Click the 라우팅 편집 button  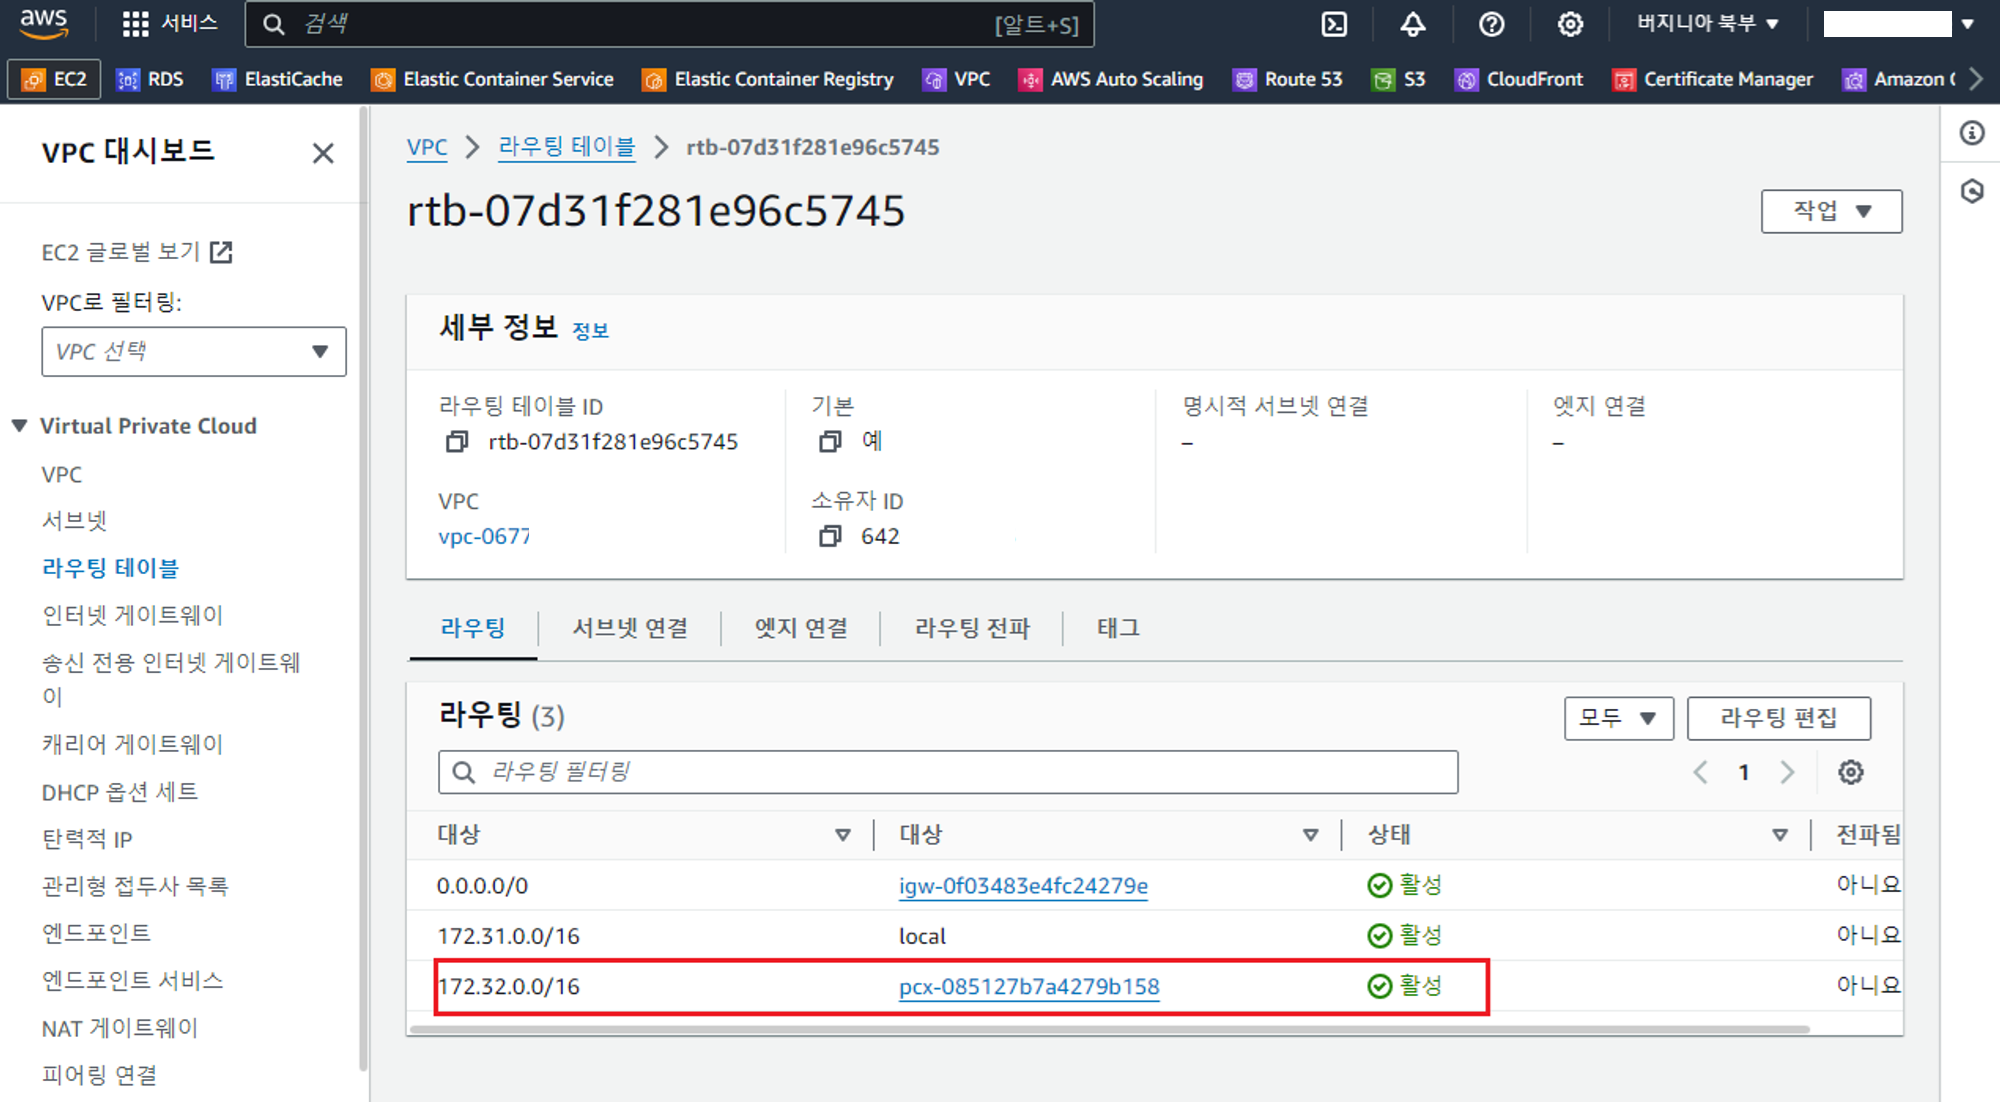click(x=1777, y=718)
